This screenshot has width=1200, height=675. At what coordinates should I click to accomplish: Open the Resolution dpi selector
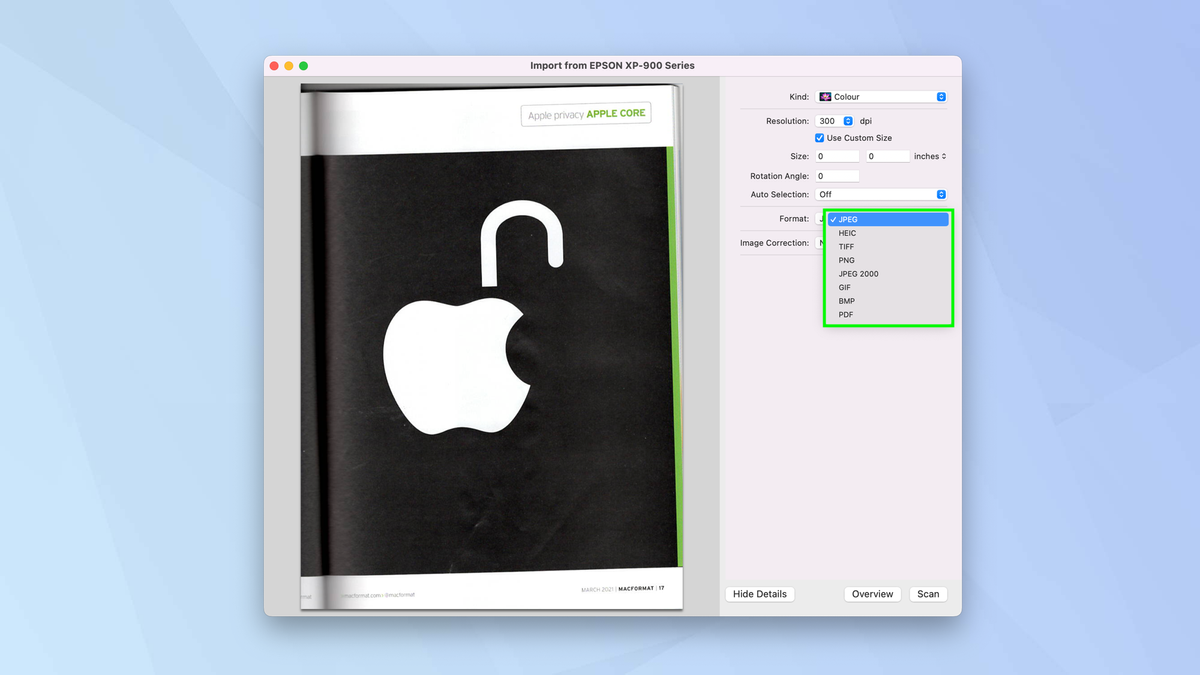point(847,120)
